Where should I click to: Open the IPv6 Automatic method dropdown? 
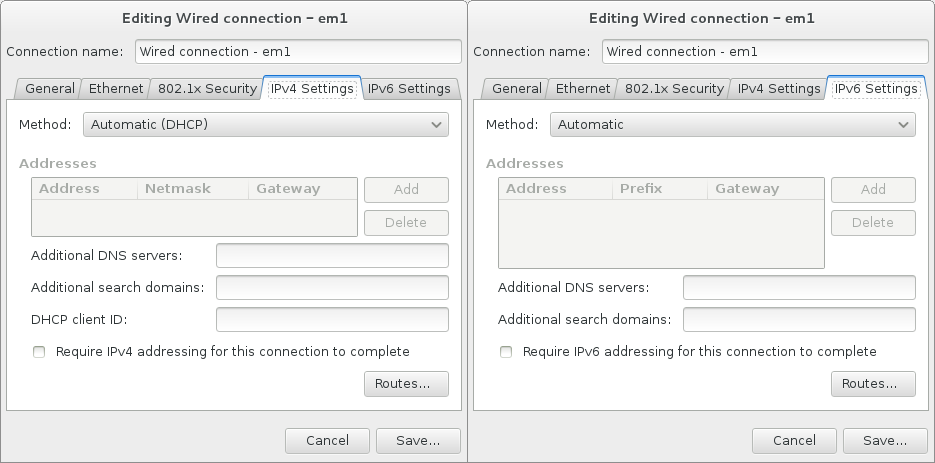[732, 125]
